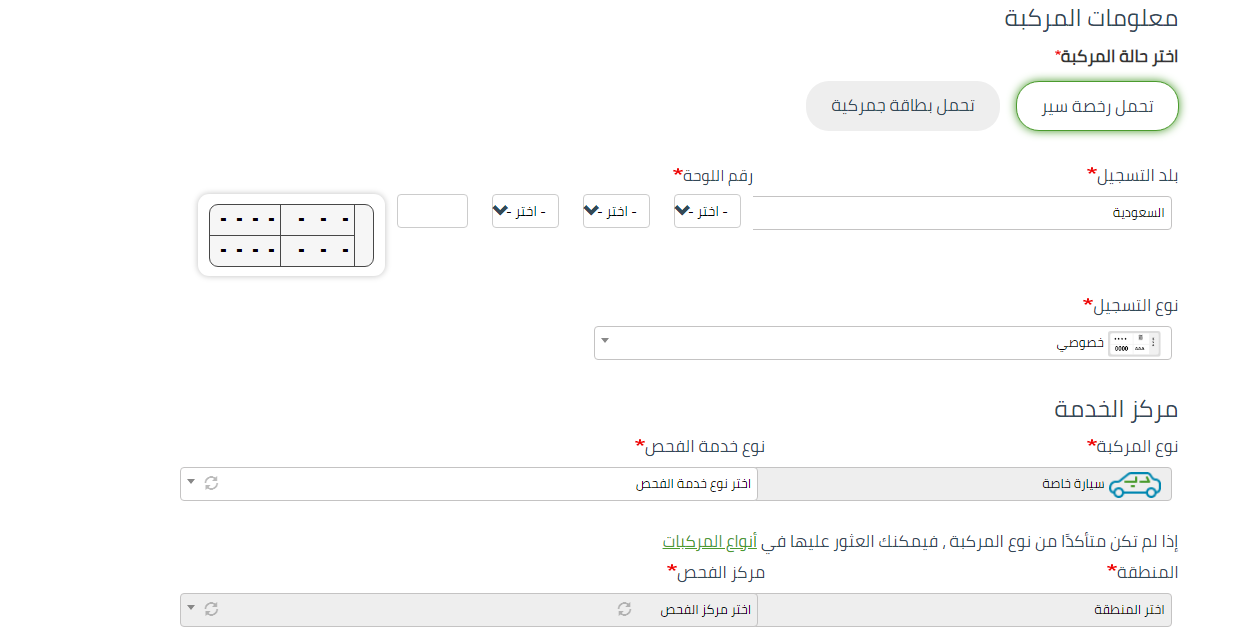Click the license plate preview image
This screenshot has width=1238, height=642.
tap(291, 235)
